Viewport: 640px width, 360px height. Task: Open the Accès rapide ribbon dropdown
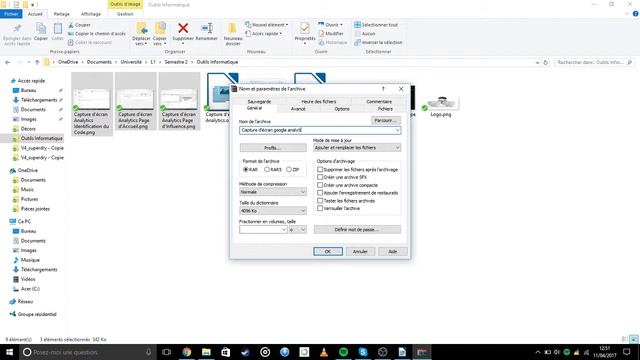click(264, 33)
